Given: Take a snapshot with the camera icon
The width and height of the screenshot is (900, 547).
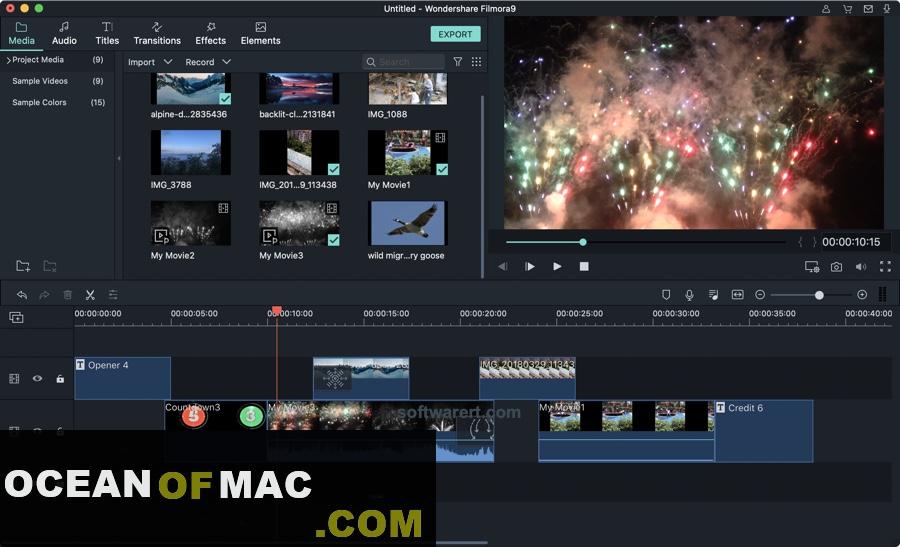Looking at the screenshot, I should click(x=836, y=266).
